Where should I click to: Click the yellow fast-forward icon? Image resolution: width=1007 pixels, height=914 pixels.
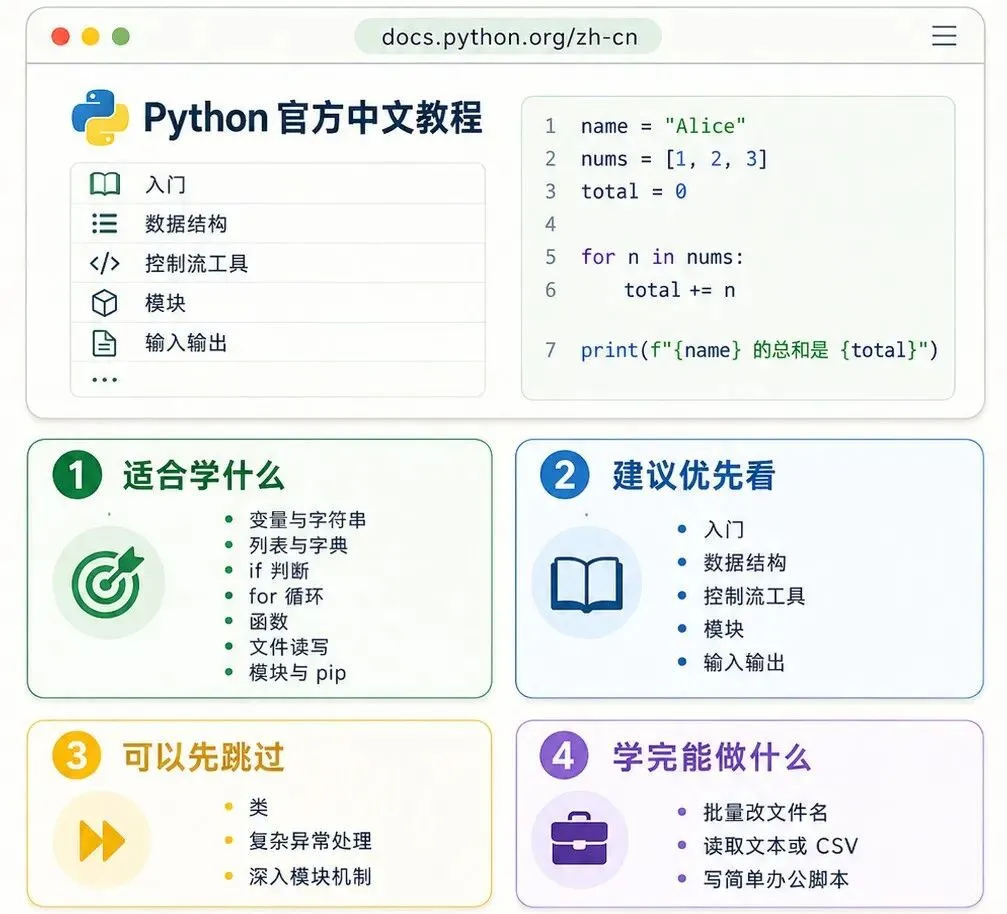(x=101, y=840)
